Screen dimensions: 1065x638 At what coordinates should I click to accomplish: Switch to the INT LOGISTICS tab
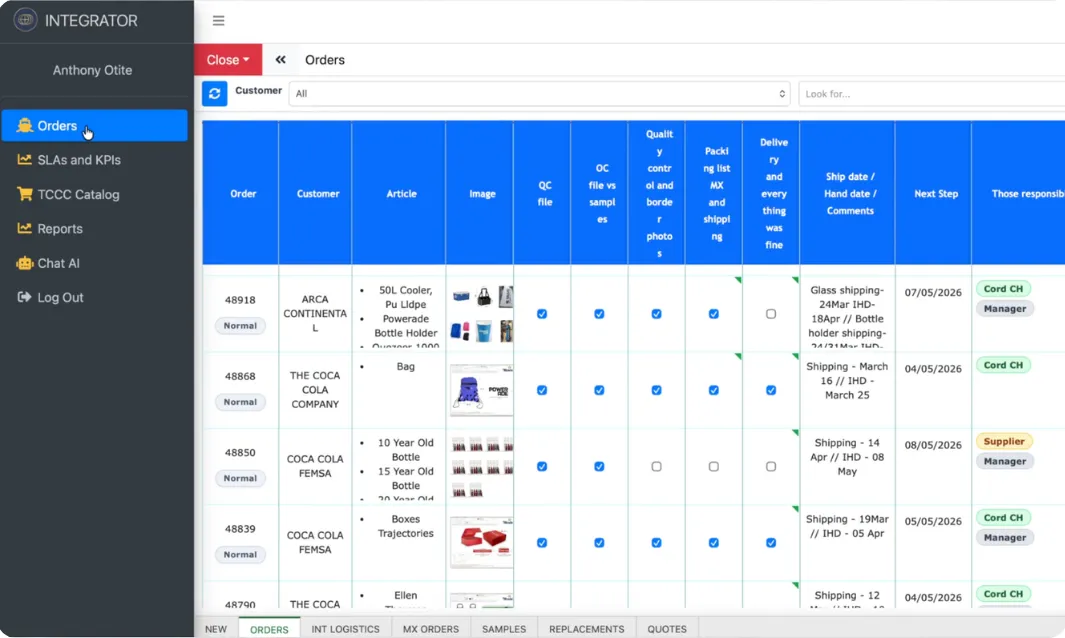(x=345, y=629)
